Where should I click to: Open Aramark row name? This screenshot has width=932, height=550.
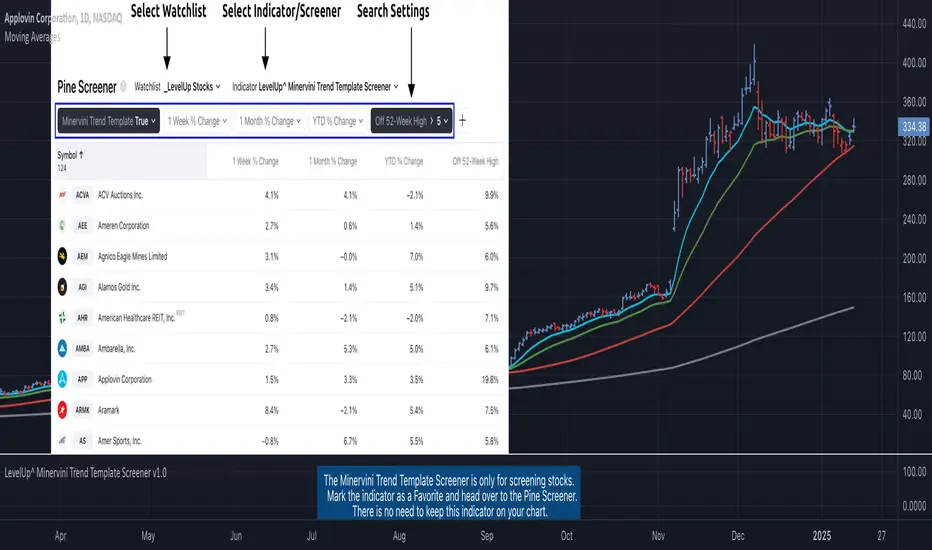point(109,410)
